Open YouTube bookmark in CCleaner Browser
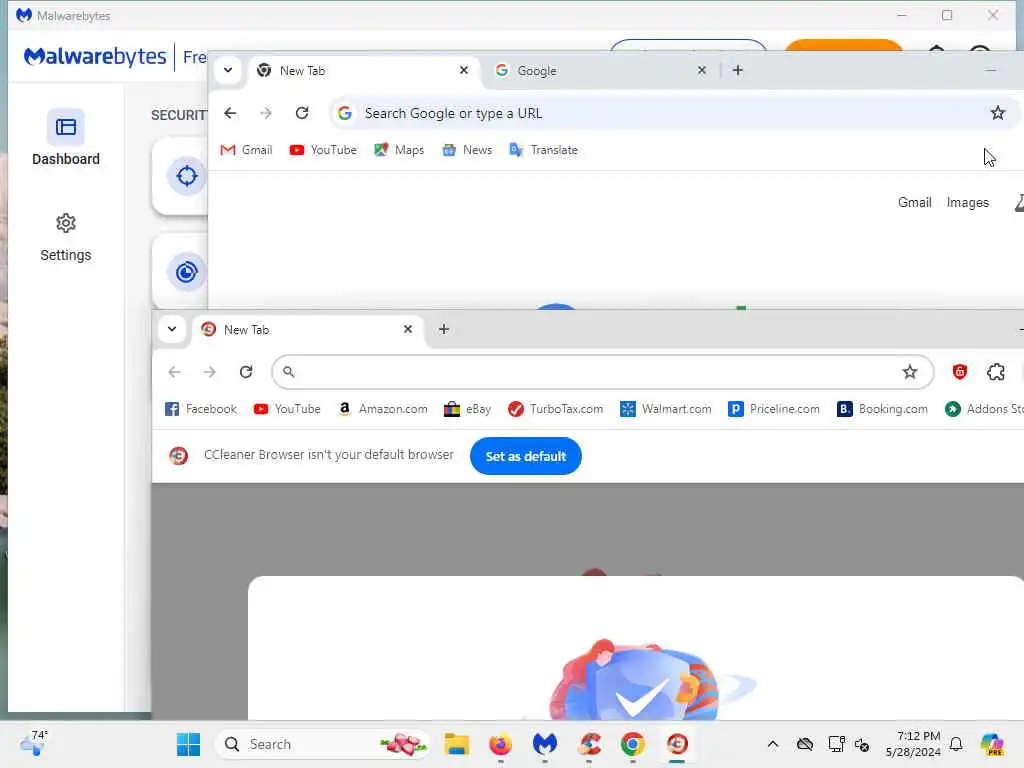 [x=287, y=409]
